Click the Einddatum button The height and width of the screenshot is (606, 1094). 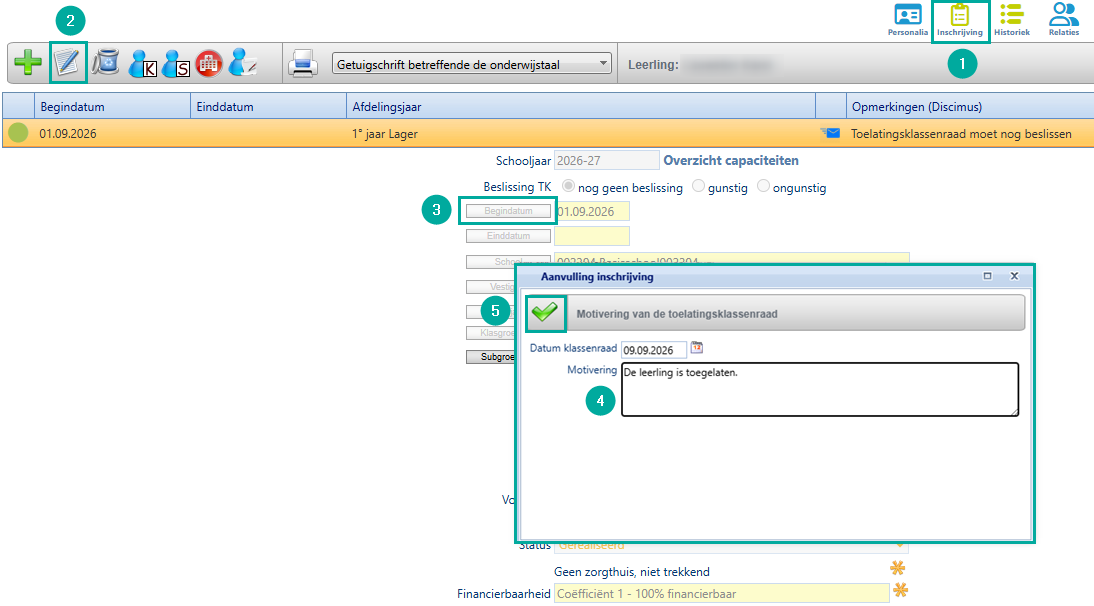508,236
